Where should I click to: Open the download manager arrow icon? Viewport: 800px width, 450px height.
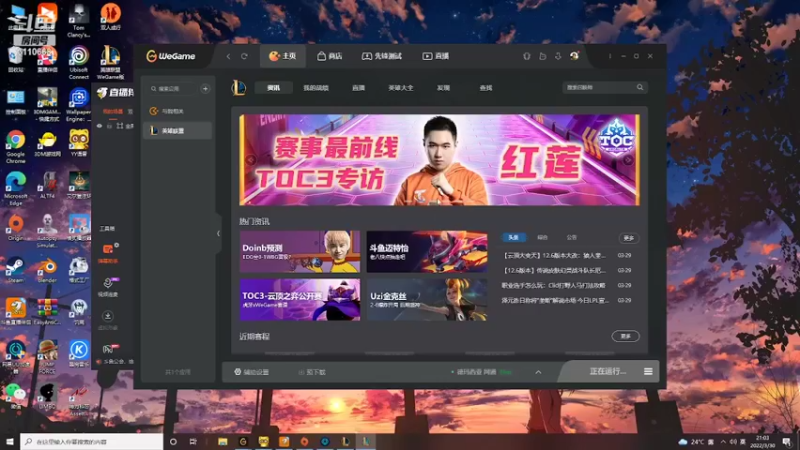click(558, 56)
